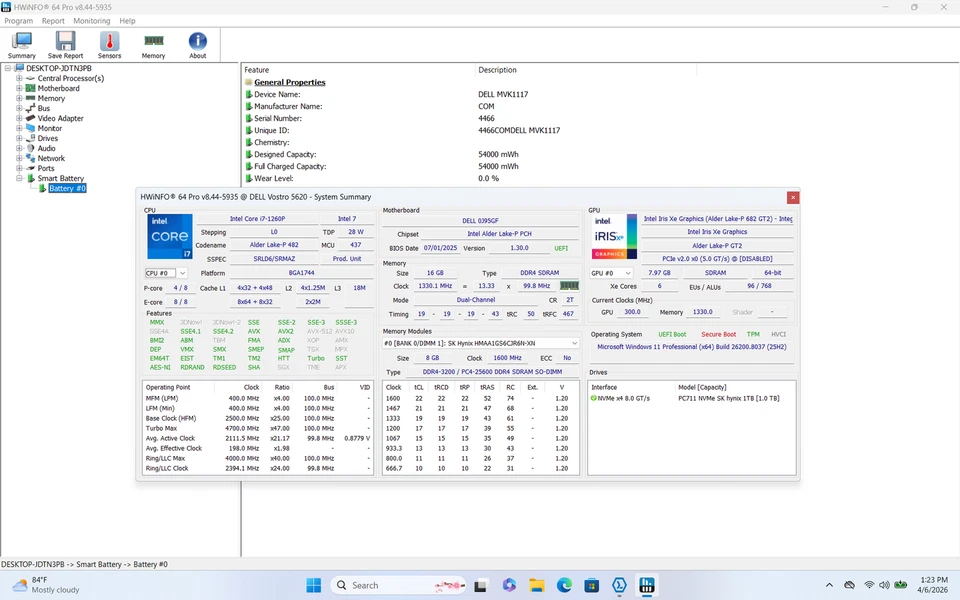The width and height of the screenshot is (960, 600).
Task: Open Microsoft Store from the taskbar
Action: tap(591, 585)
